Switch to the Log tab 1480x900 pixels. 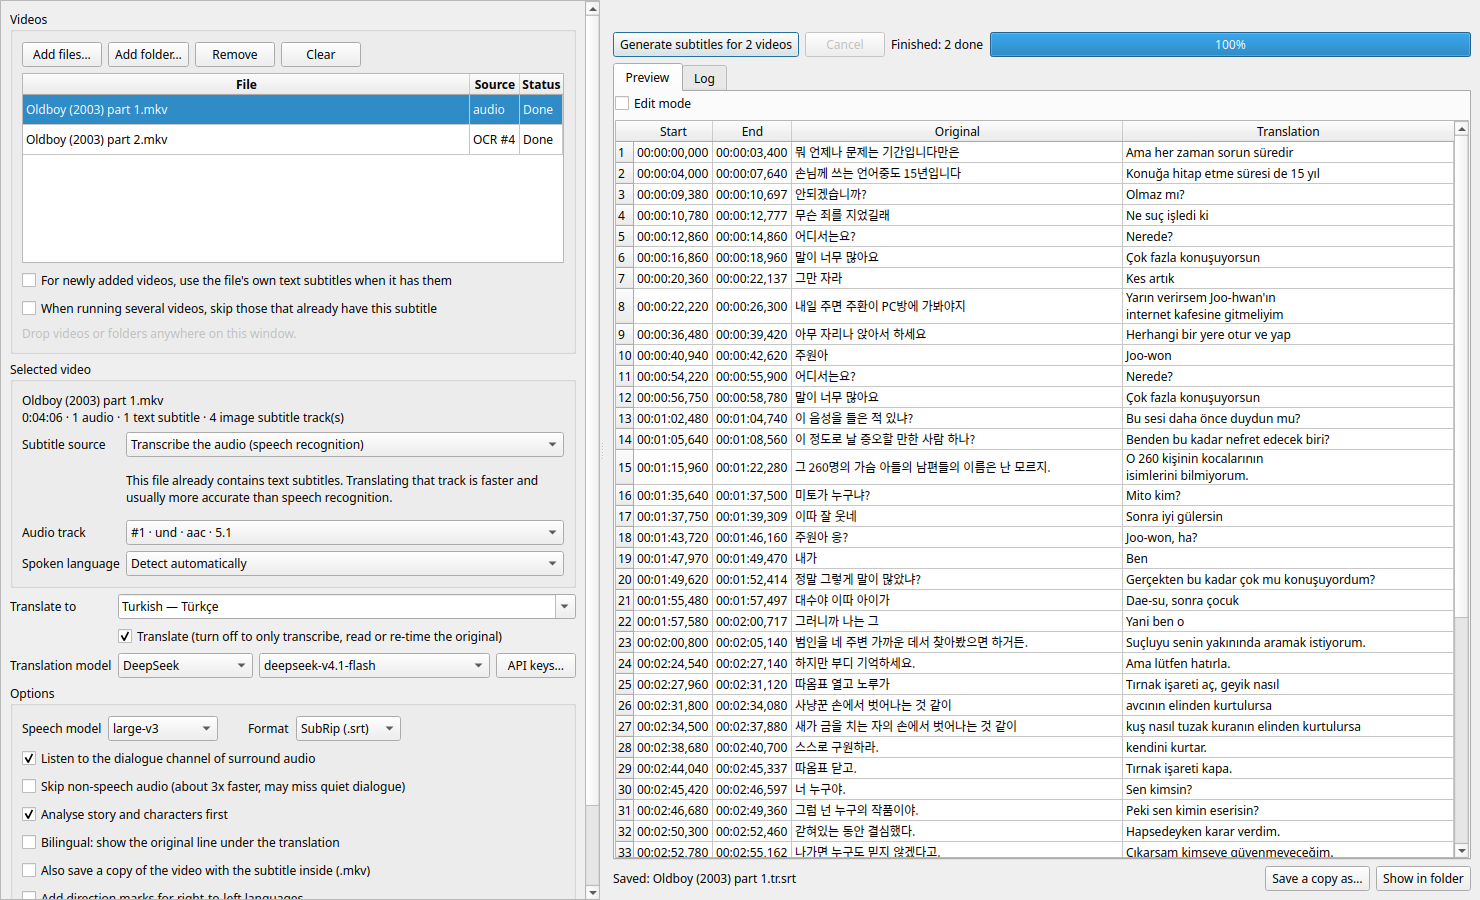point(704,79)
